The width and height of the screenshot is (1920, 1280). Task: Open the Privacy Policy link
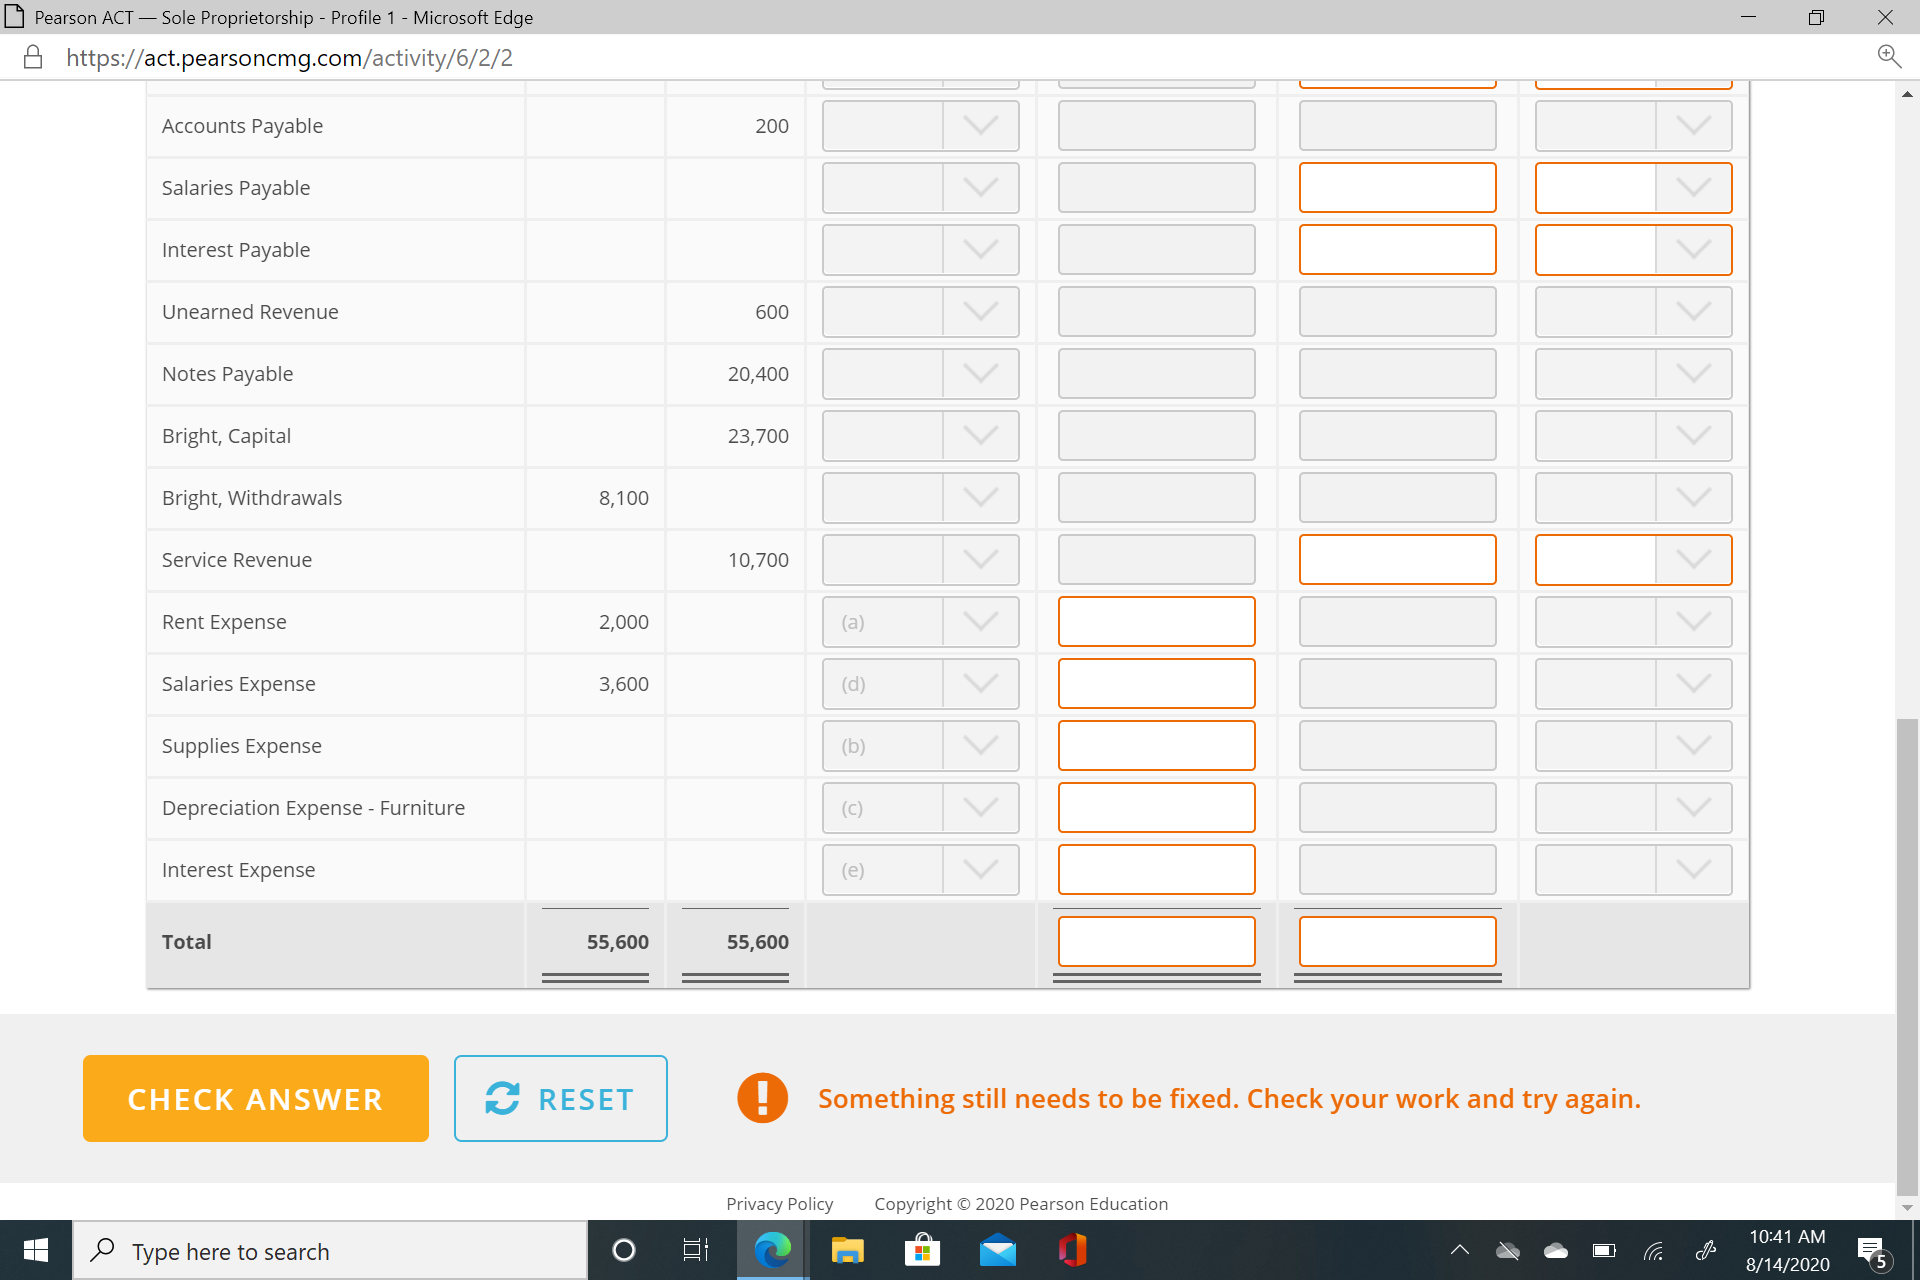click(x=779, y=1203)
